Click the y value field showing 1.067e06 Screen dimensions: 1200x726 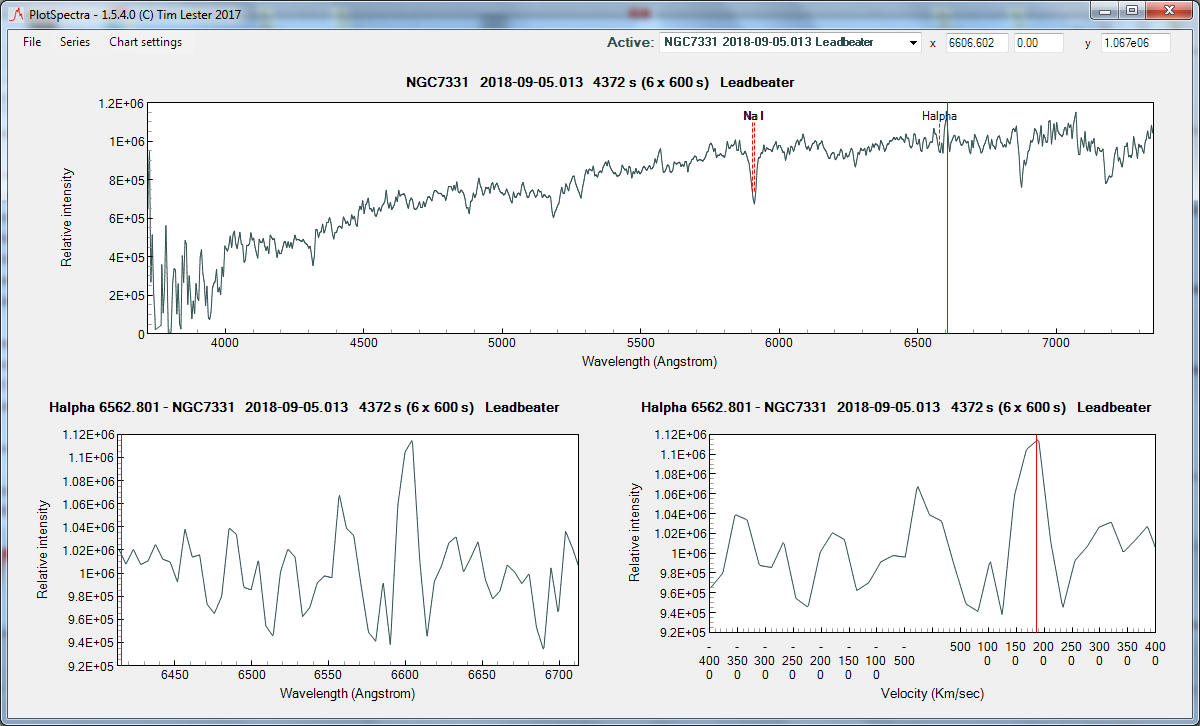pos(1134,43)
